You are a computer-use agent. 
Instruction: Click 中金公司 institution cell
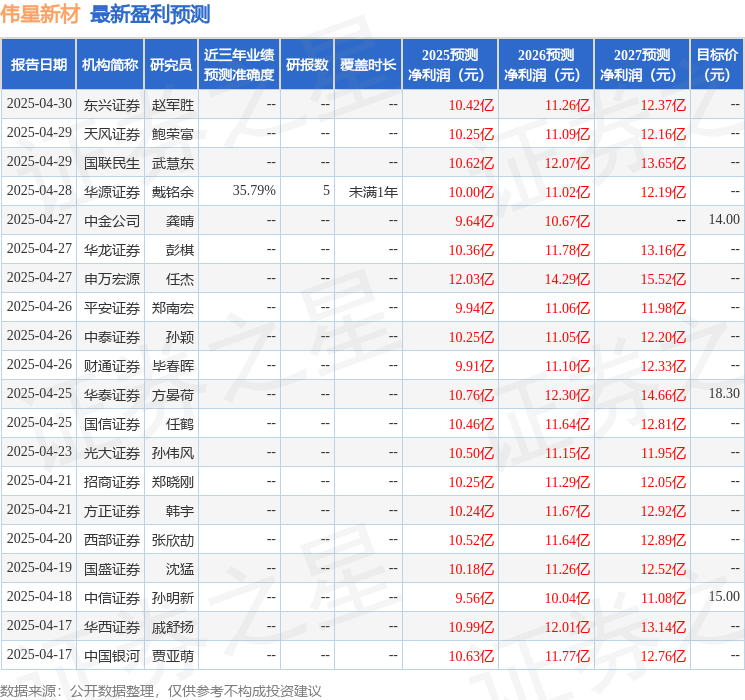pyautogui.click(x=112, y=221)
